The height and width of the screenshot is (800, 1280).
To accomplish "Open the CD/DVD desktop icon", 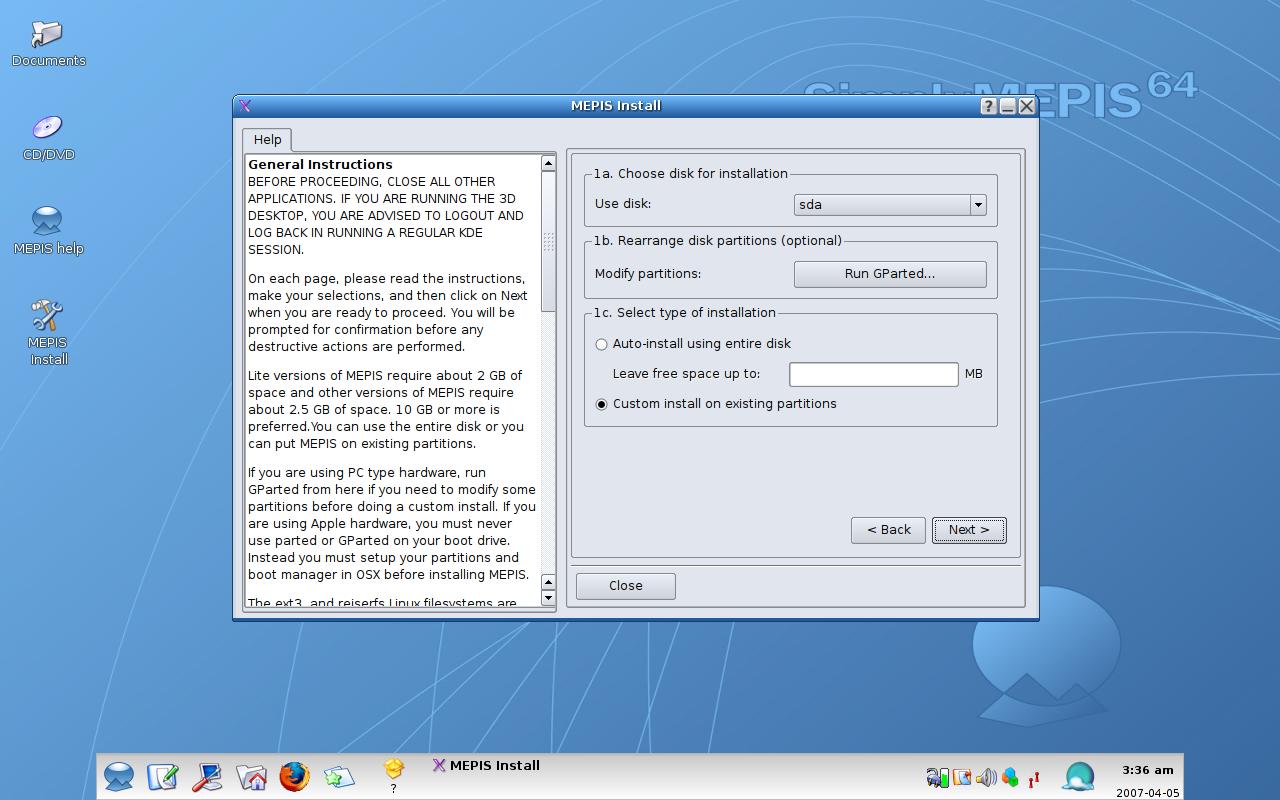I will 47,138.
